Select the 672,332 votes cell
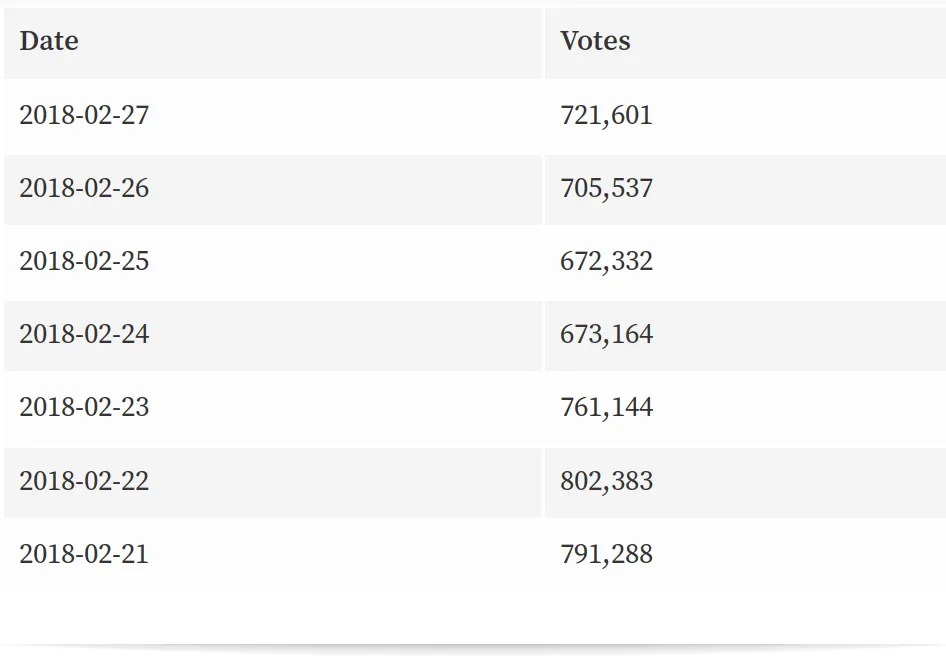The image size is (946, 662). click(746, 263)
